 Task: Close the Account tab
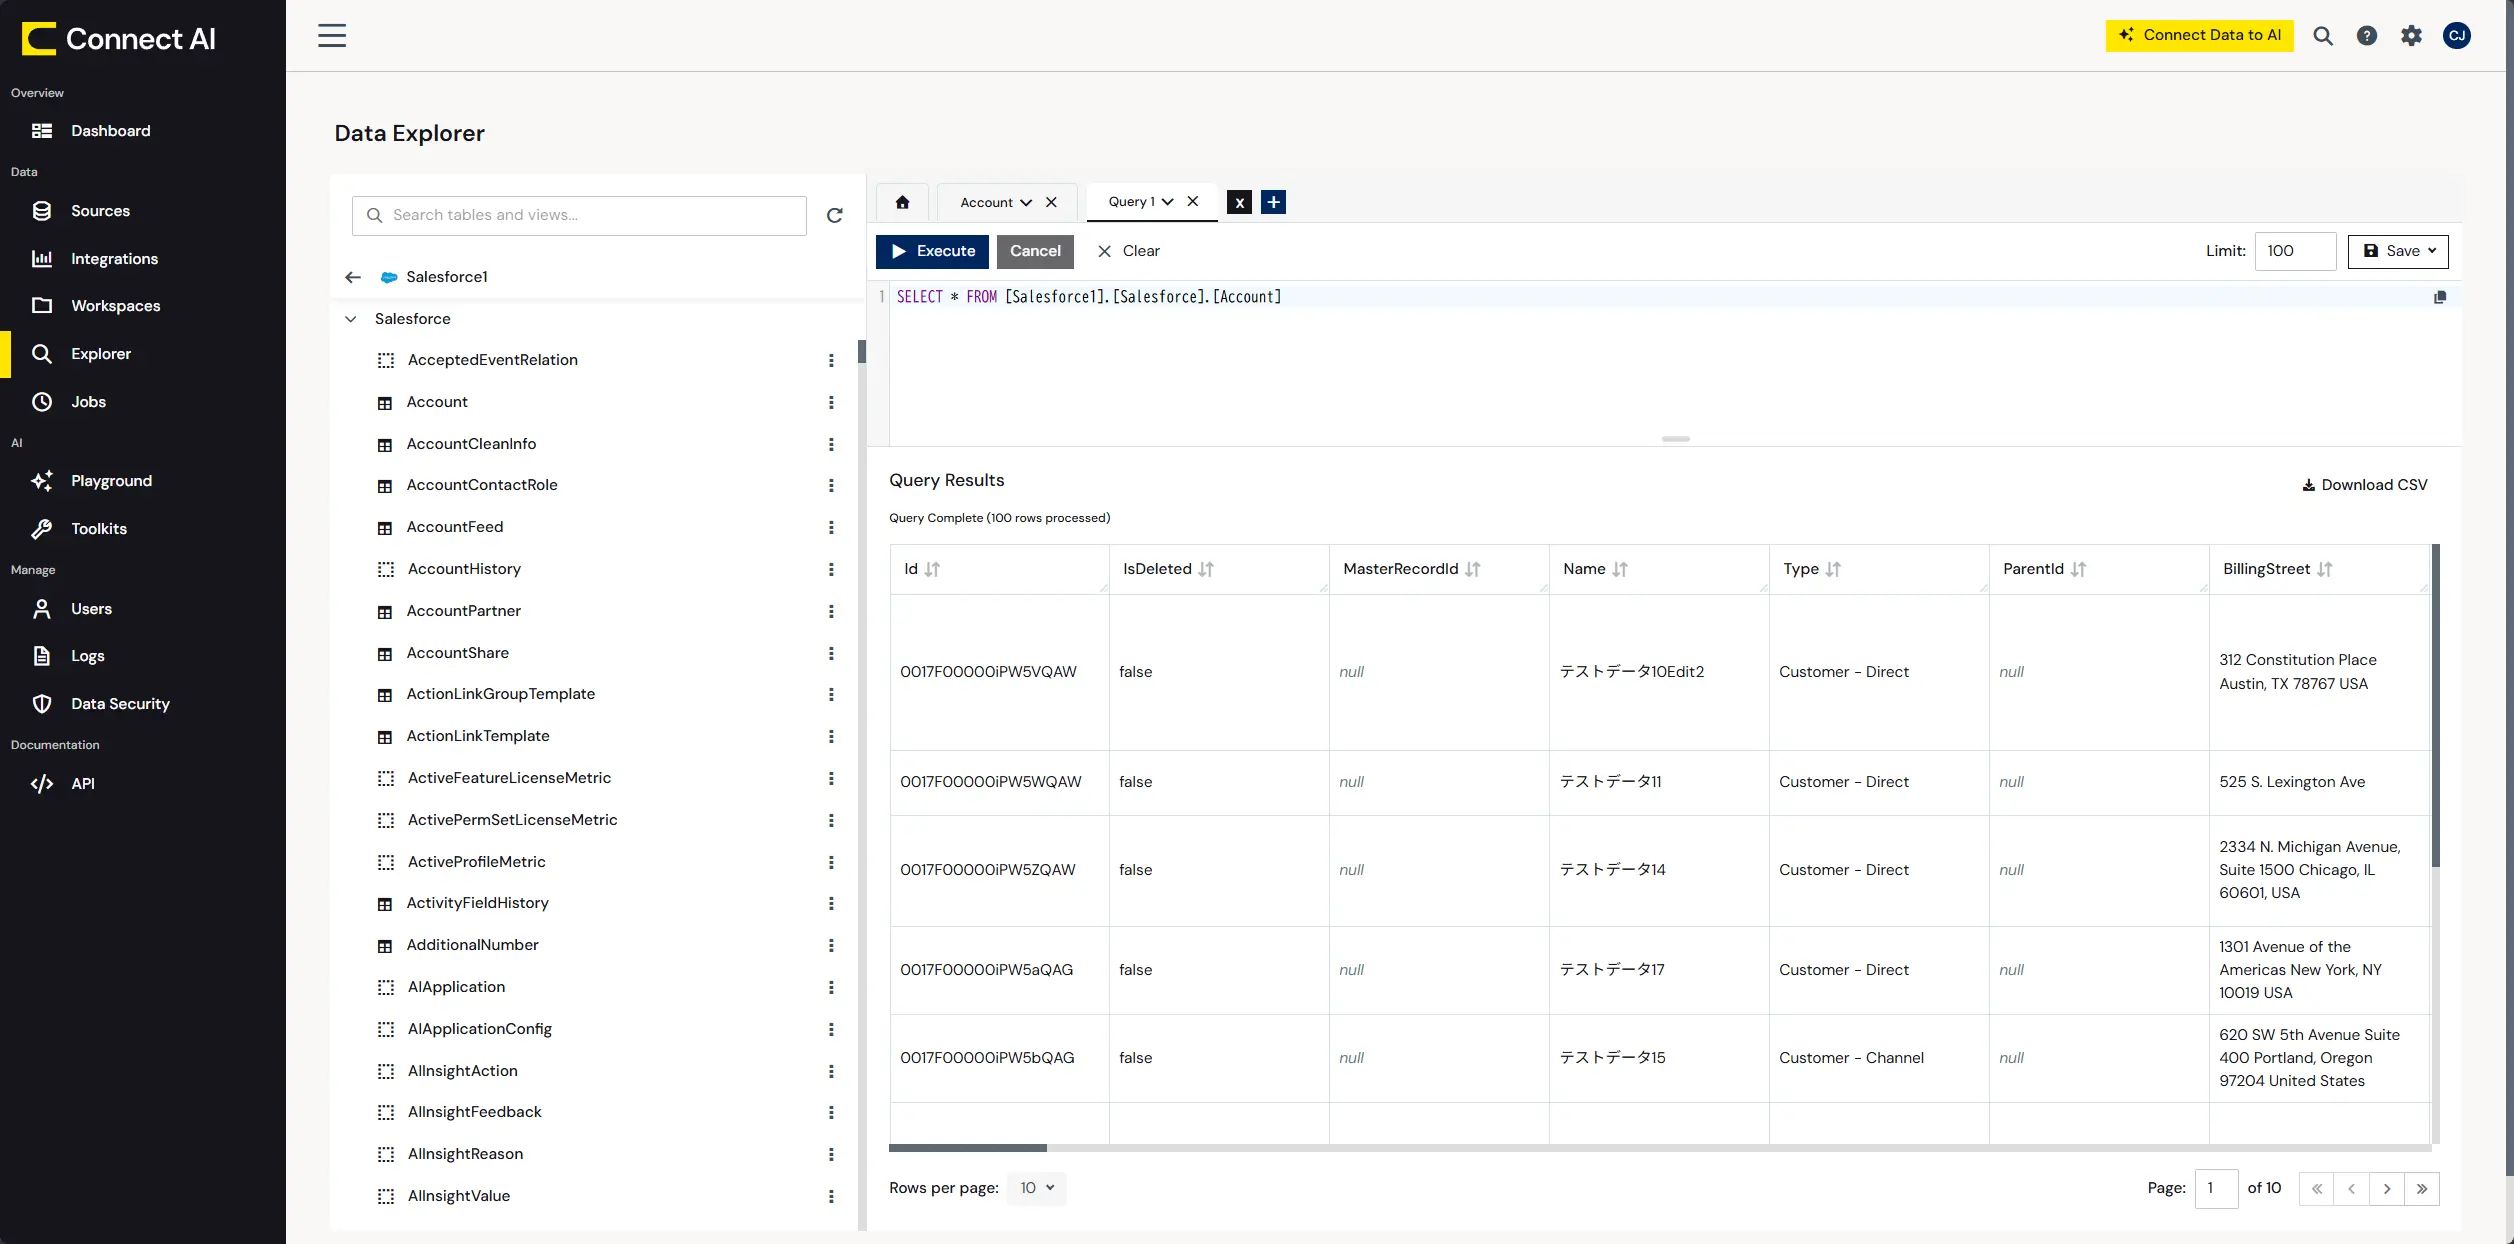pos(1051,202)
